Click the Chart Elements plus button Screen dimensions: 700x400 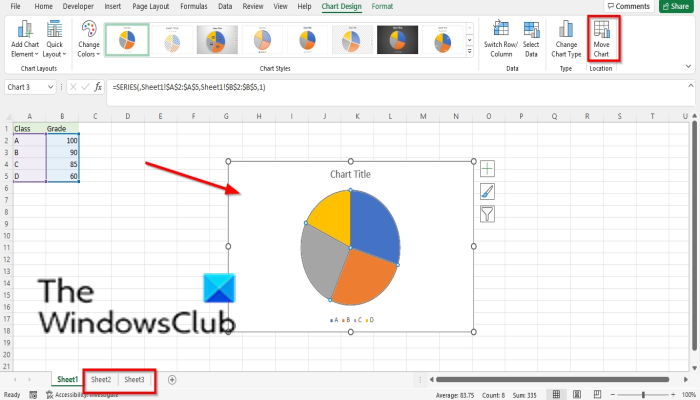(x=487, y=169)
